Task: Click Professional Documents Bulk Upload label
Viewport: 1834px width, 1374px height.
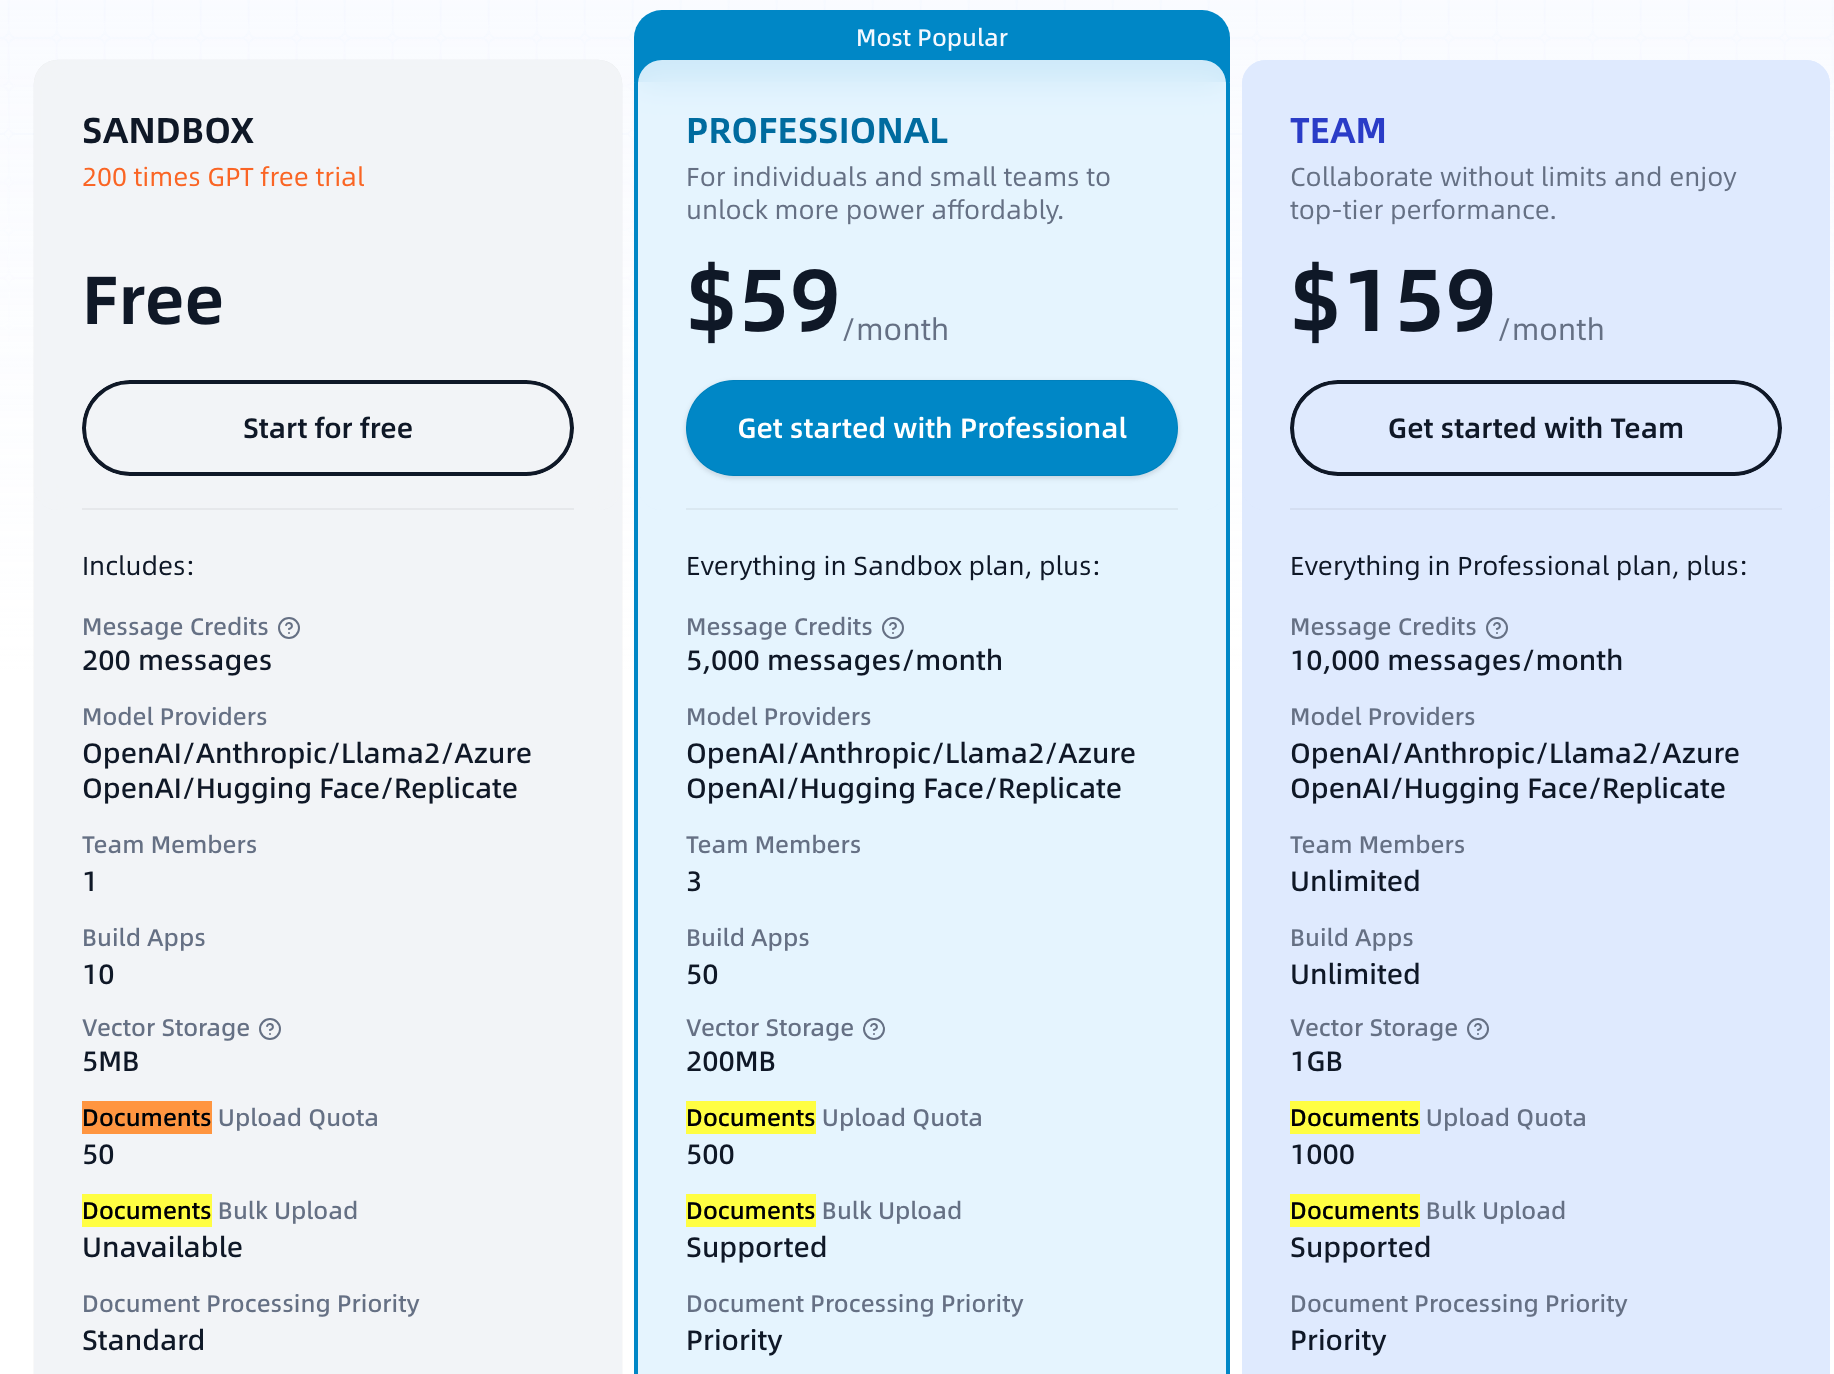Action: (x=824, y=1211)
